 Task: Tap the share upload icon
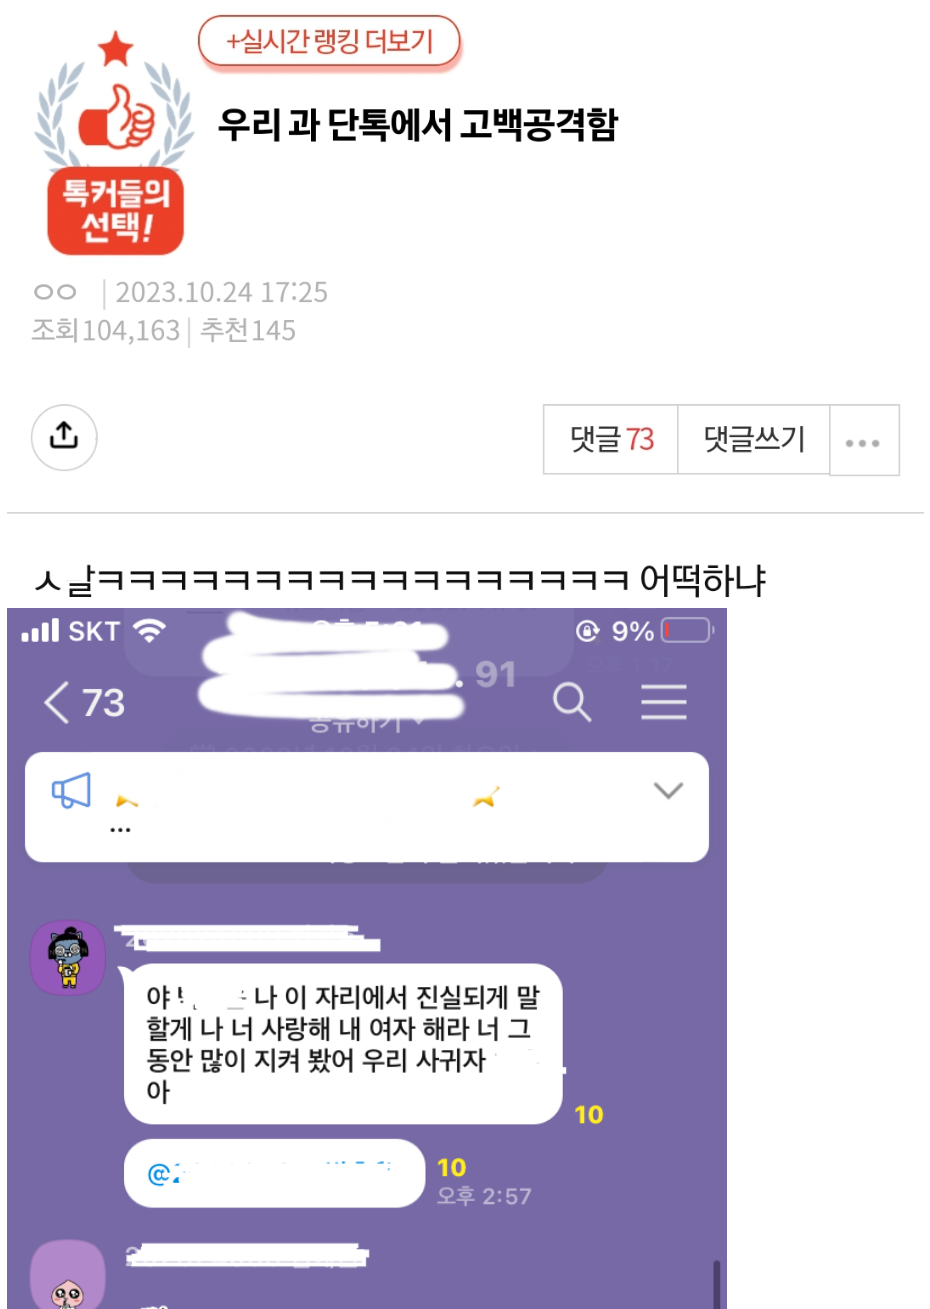[x=64, y=437]
